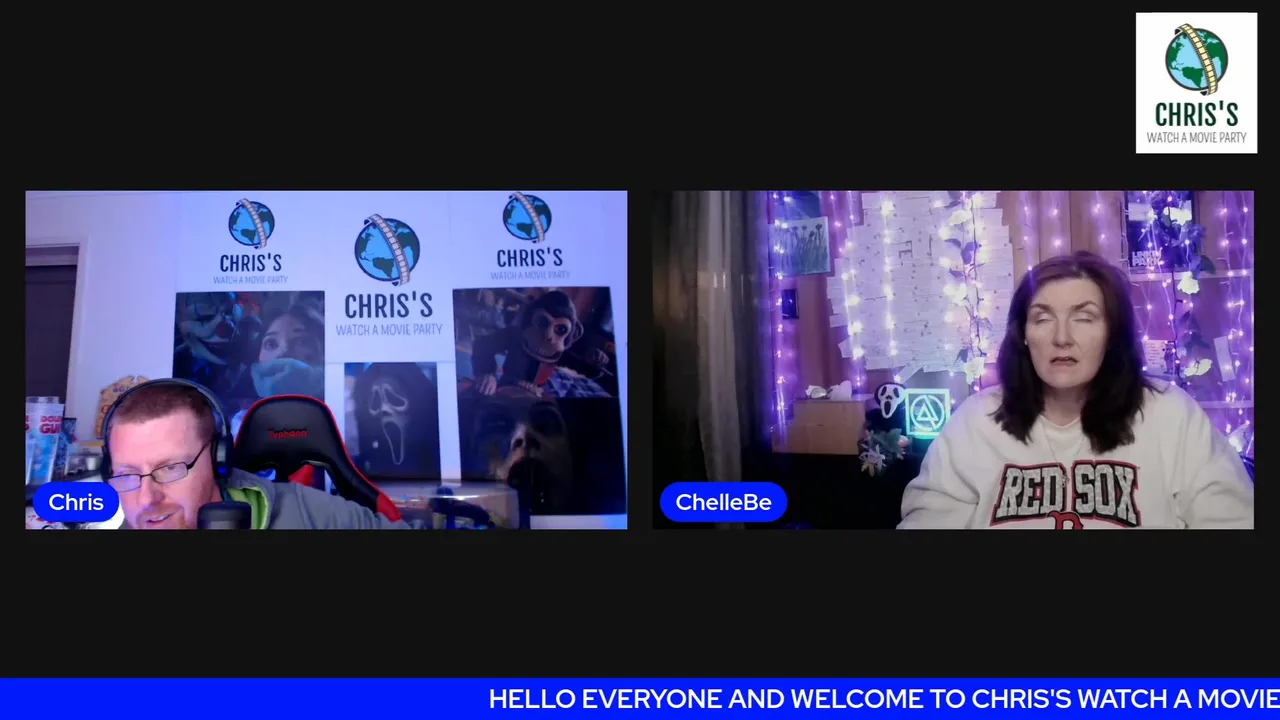Click the neon triangle sign in ChelleBe's feed
Screen dimensions: 1280x720
[x=926, y=414]
